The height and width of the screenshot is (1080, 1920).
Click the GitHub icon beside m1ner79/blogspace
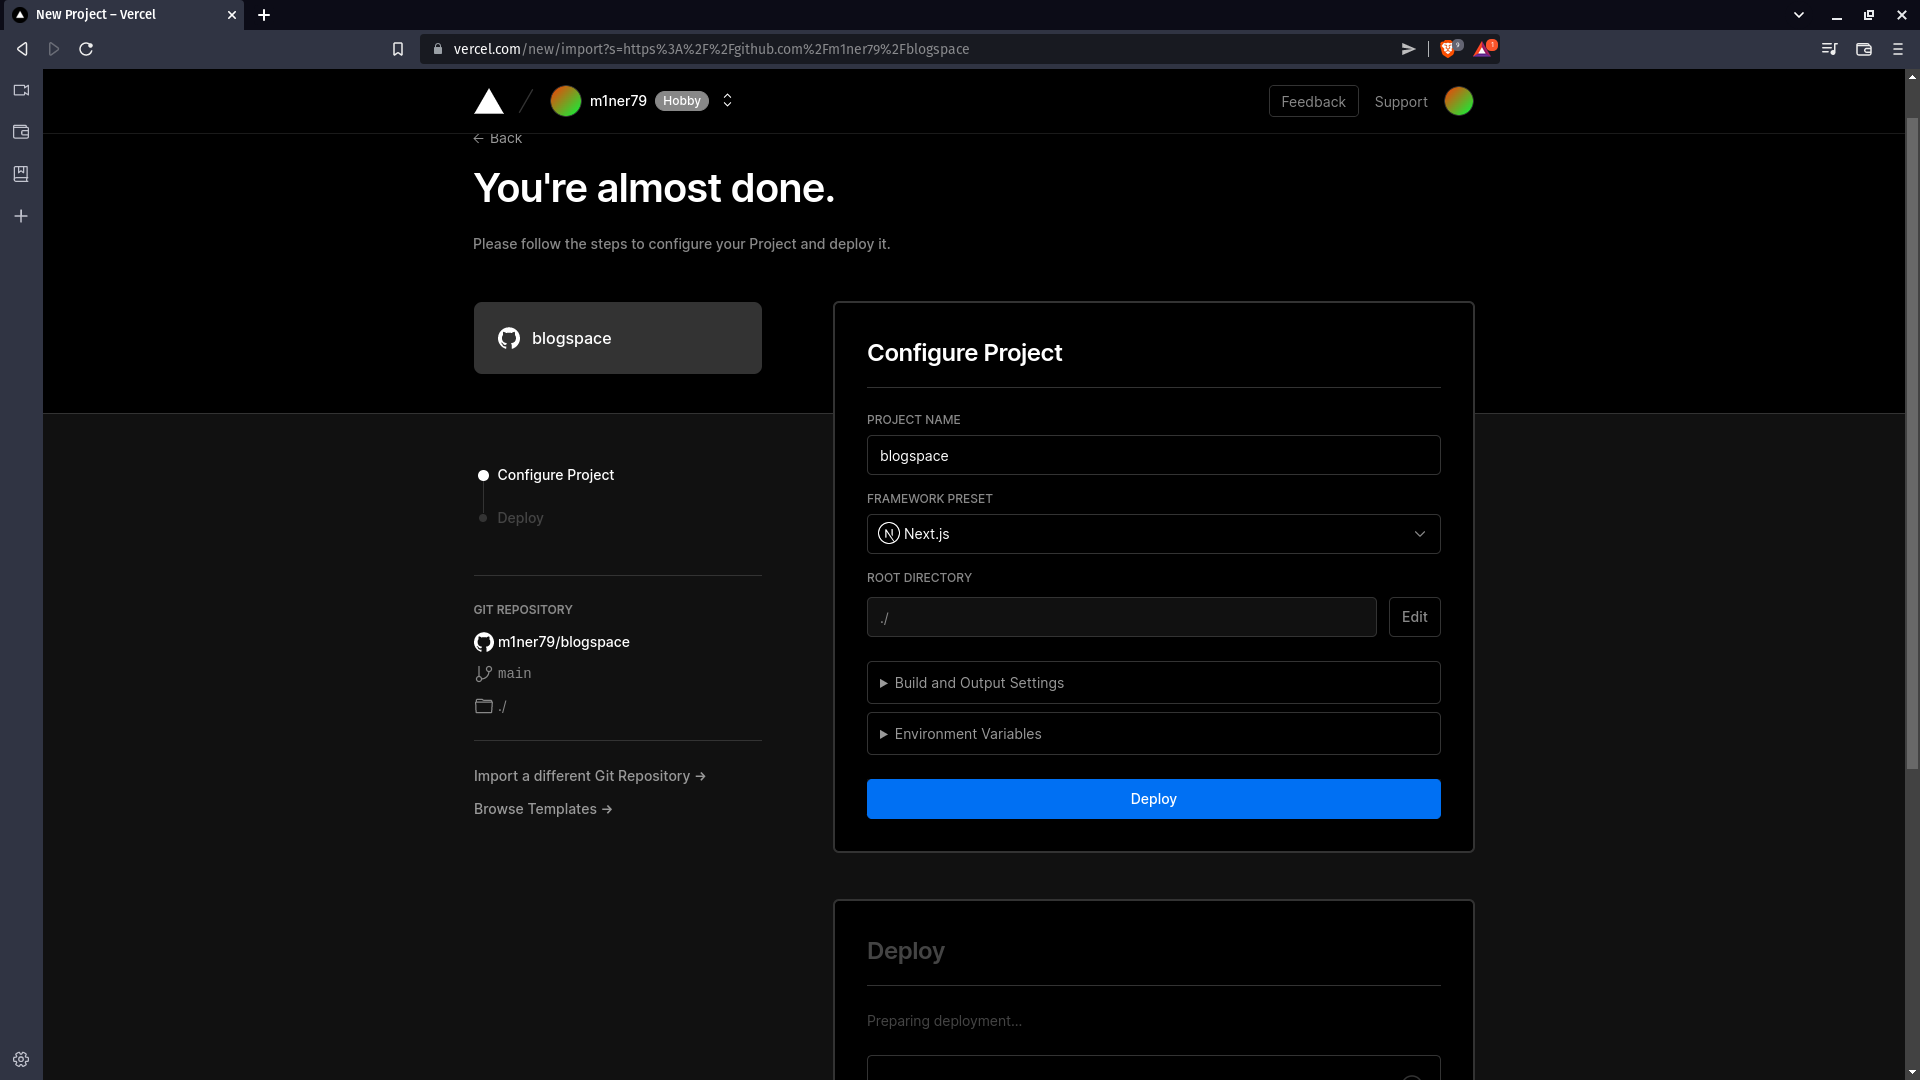tap(484, 642)
